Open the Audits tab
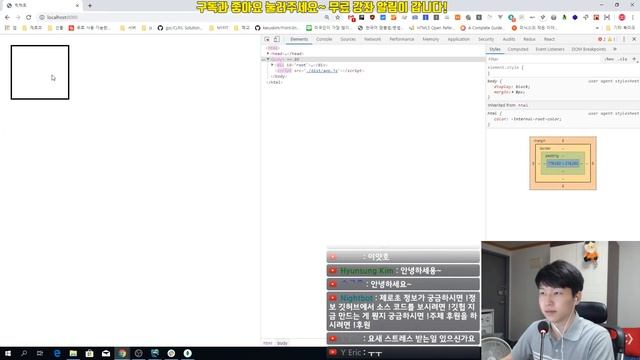This screenshot has height=360, width=640. 509,39
